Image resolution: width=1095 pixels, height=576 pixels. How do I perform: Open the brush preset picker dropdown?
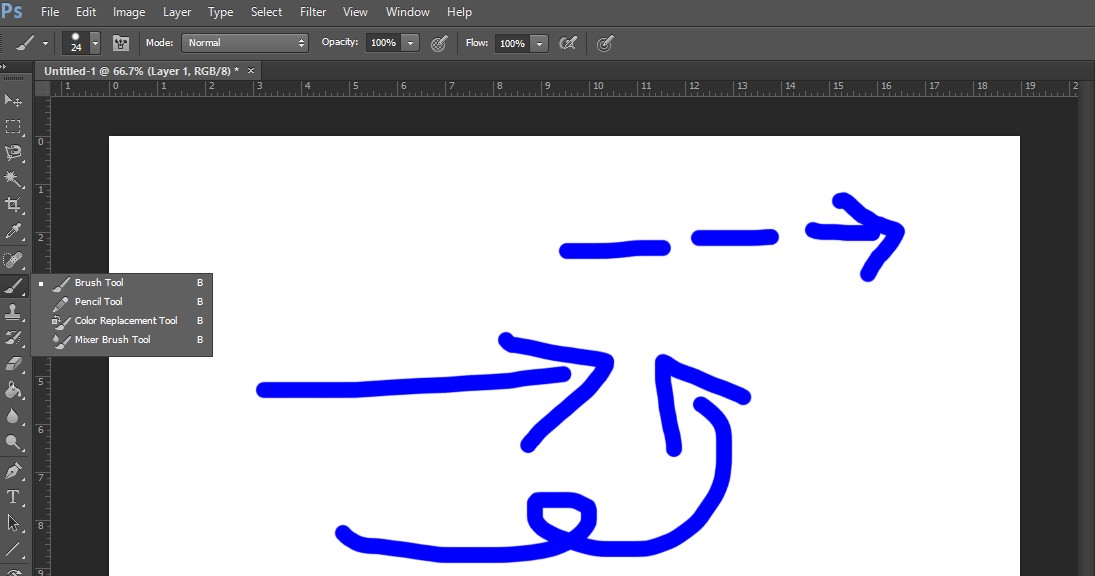coord(95,43)
